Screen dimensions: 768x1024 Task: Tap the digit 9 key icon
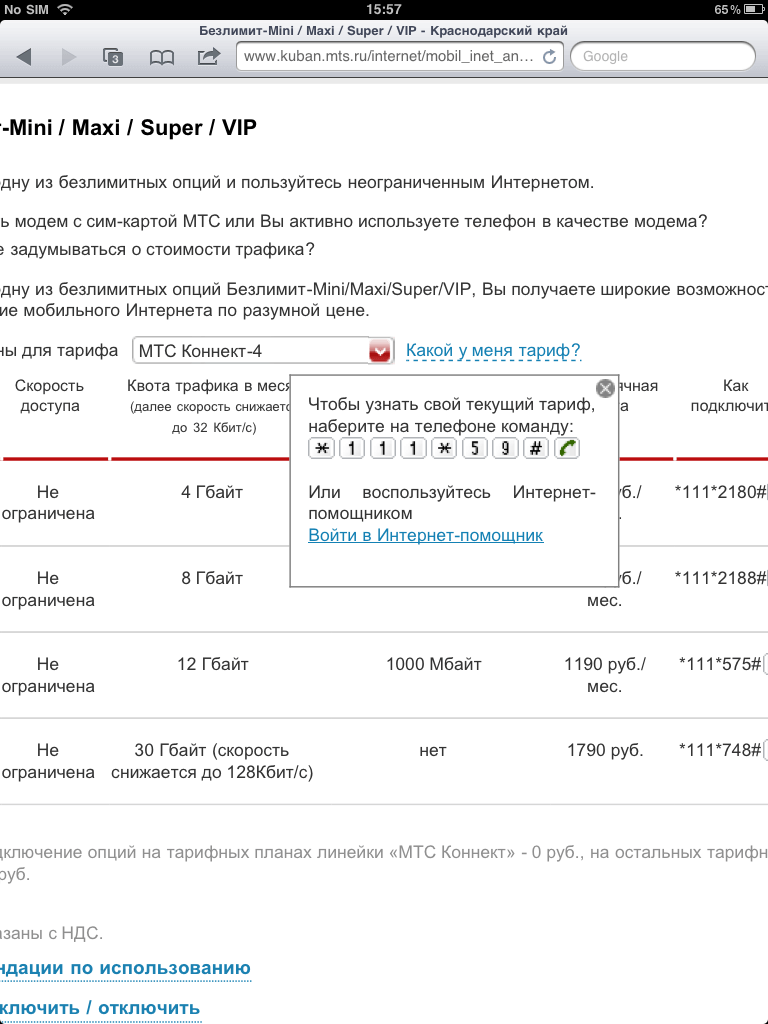pyautogui.click(x=505, y=448)
